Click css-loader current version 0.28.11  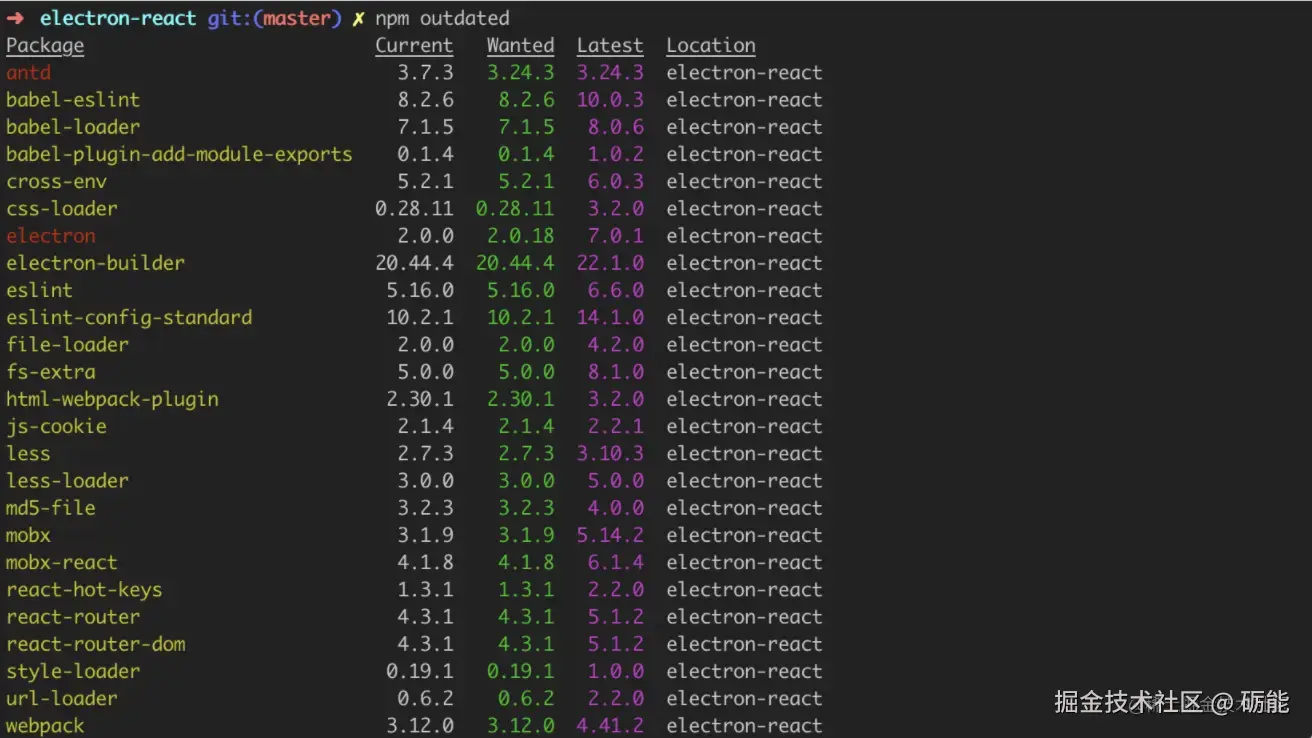coord(414,209)
